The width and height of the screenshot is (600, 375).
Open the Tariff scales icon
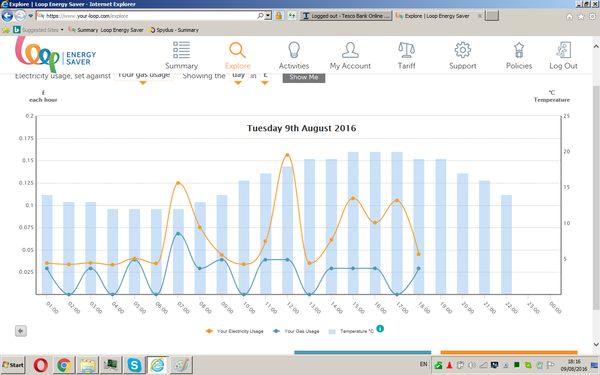(406, 50)
